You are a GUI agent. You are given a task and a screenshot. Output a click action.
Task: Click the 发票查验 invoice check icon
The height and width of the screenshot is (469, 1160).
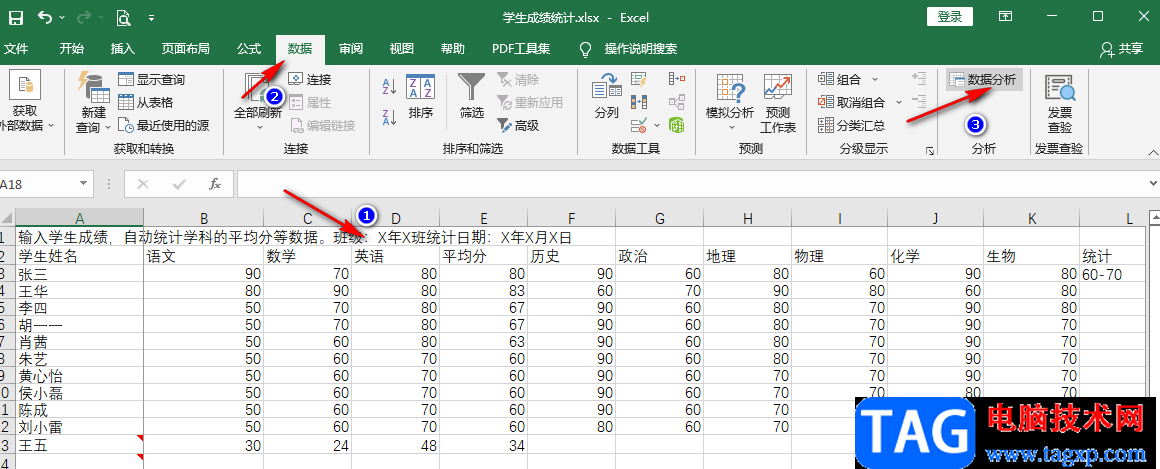tap(1059, 103)
